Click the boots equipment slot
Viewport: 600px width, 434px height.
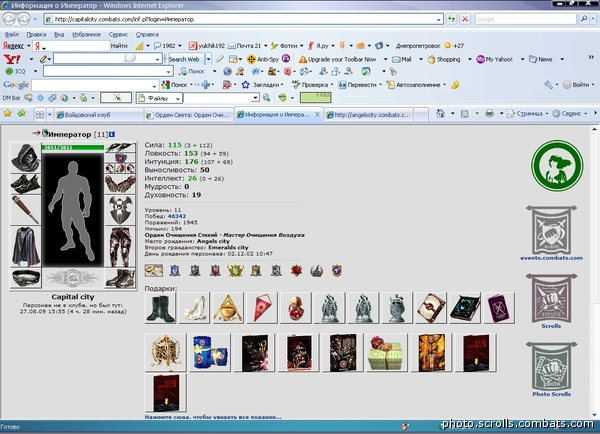point(120,278)
